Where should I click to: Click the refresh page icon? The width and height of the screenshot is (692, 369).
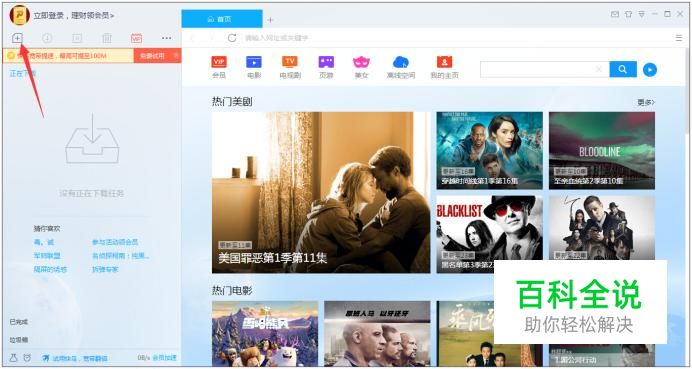[x=232, y=38]
